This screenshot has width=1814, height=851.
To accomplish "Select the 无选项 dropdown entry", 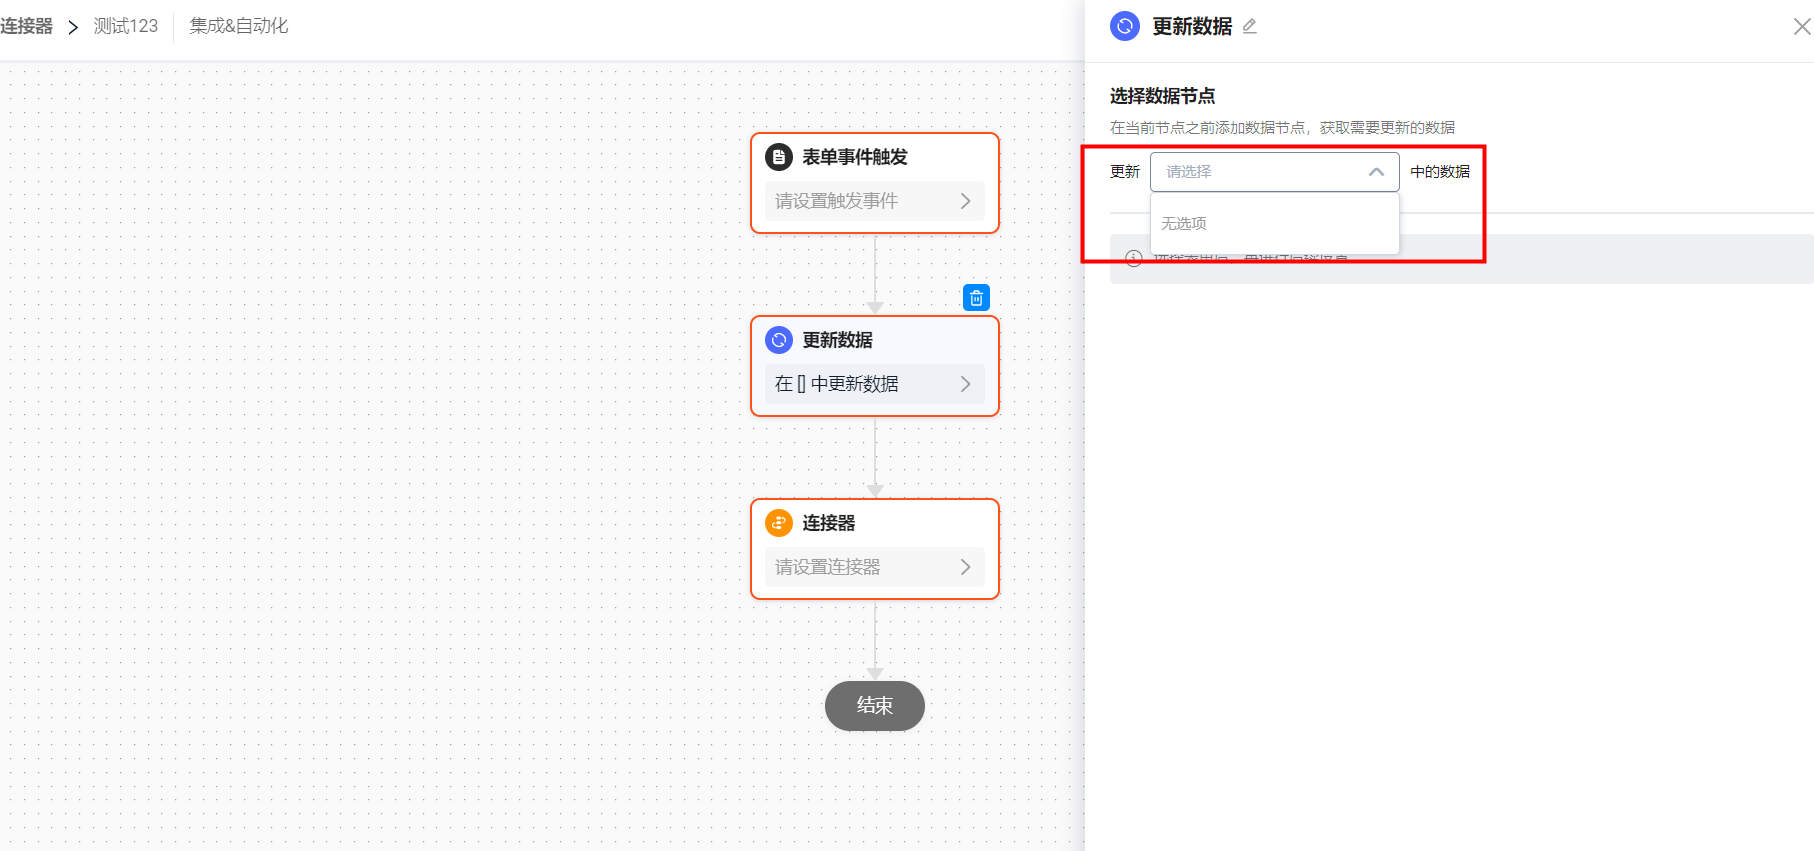I will (x=1184, y=224).
